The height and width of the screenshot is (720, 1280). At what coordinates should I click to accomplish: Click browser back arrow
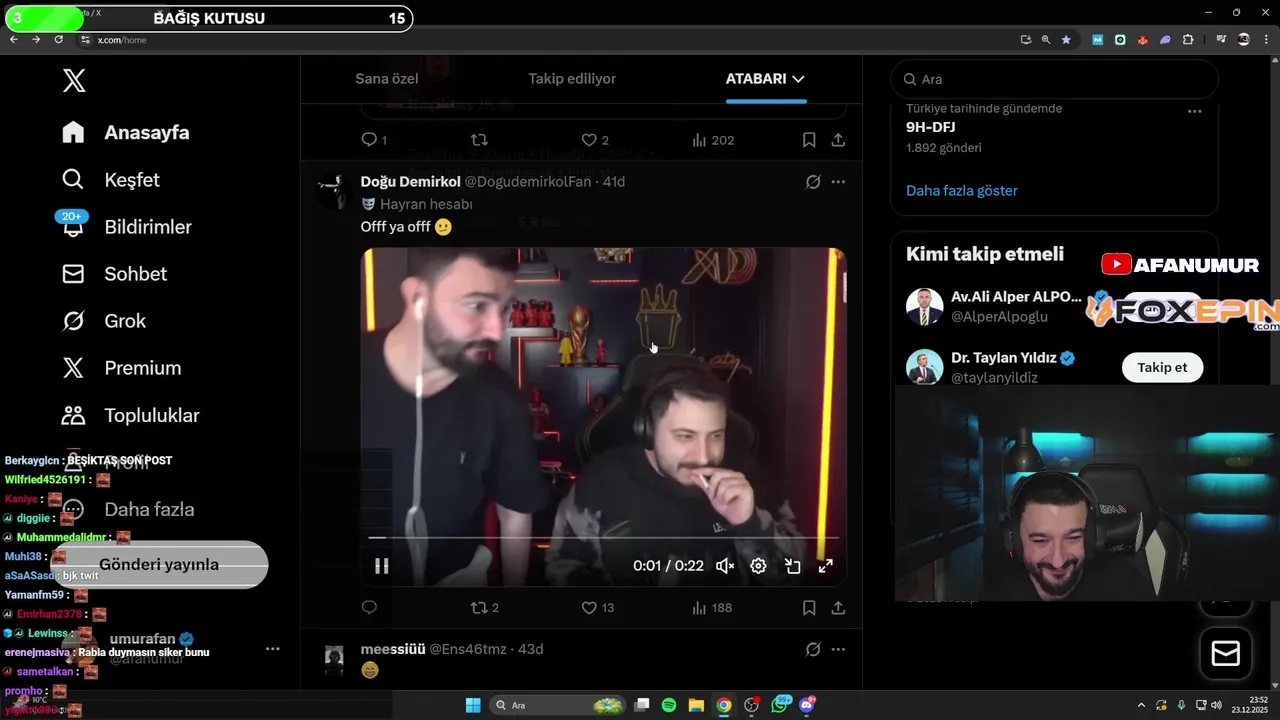tap(13, 39)
